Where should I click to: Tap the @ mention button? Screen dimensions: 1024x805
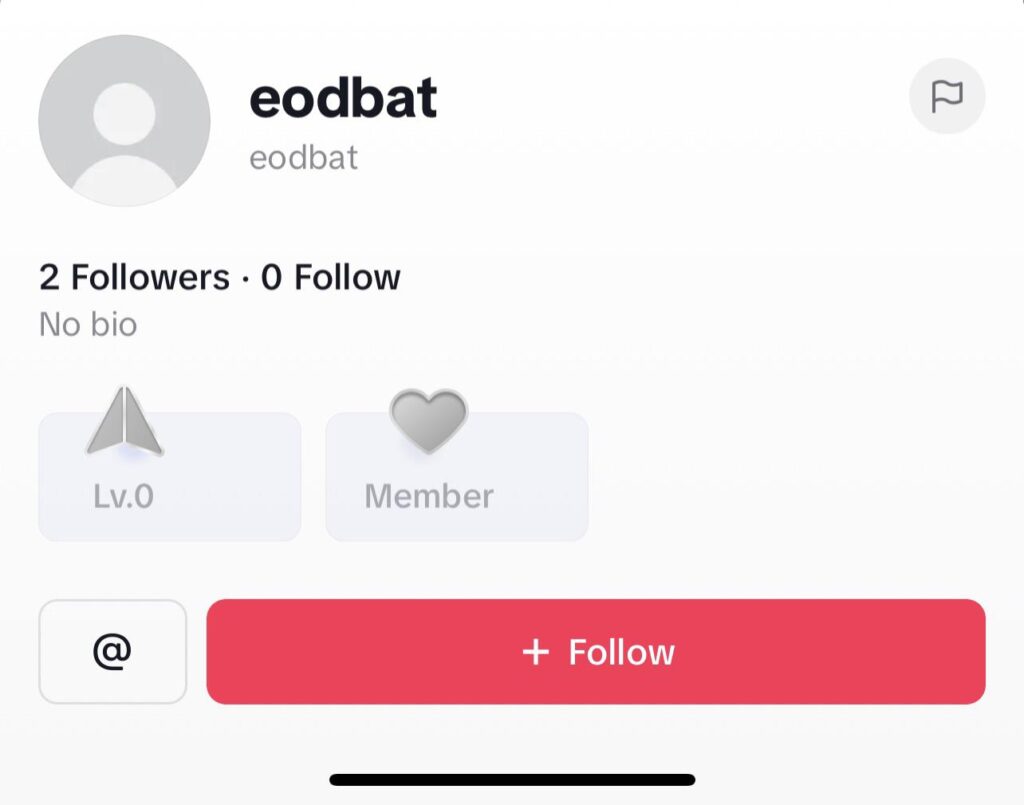pyautogui.click(x=112, y=652)
